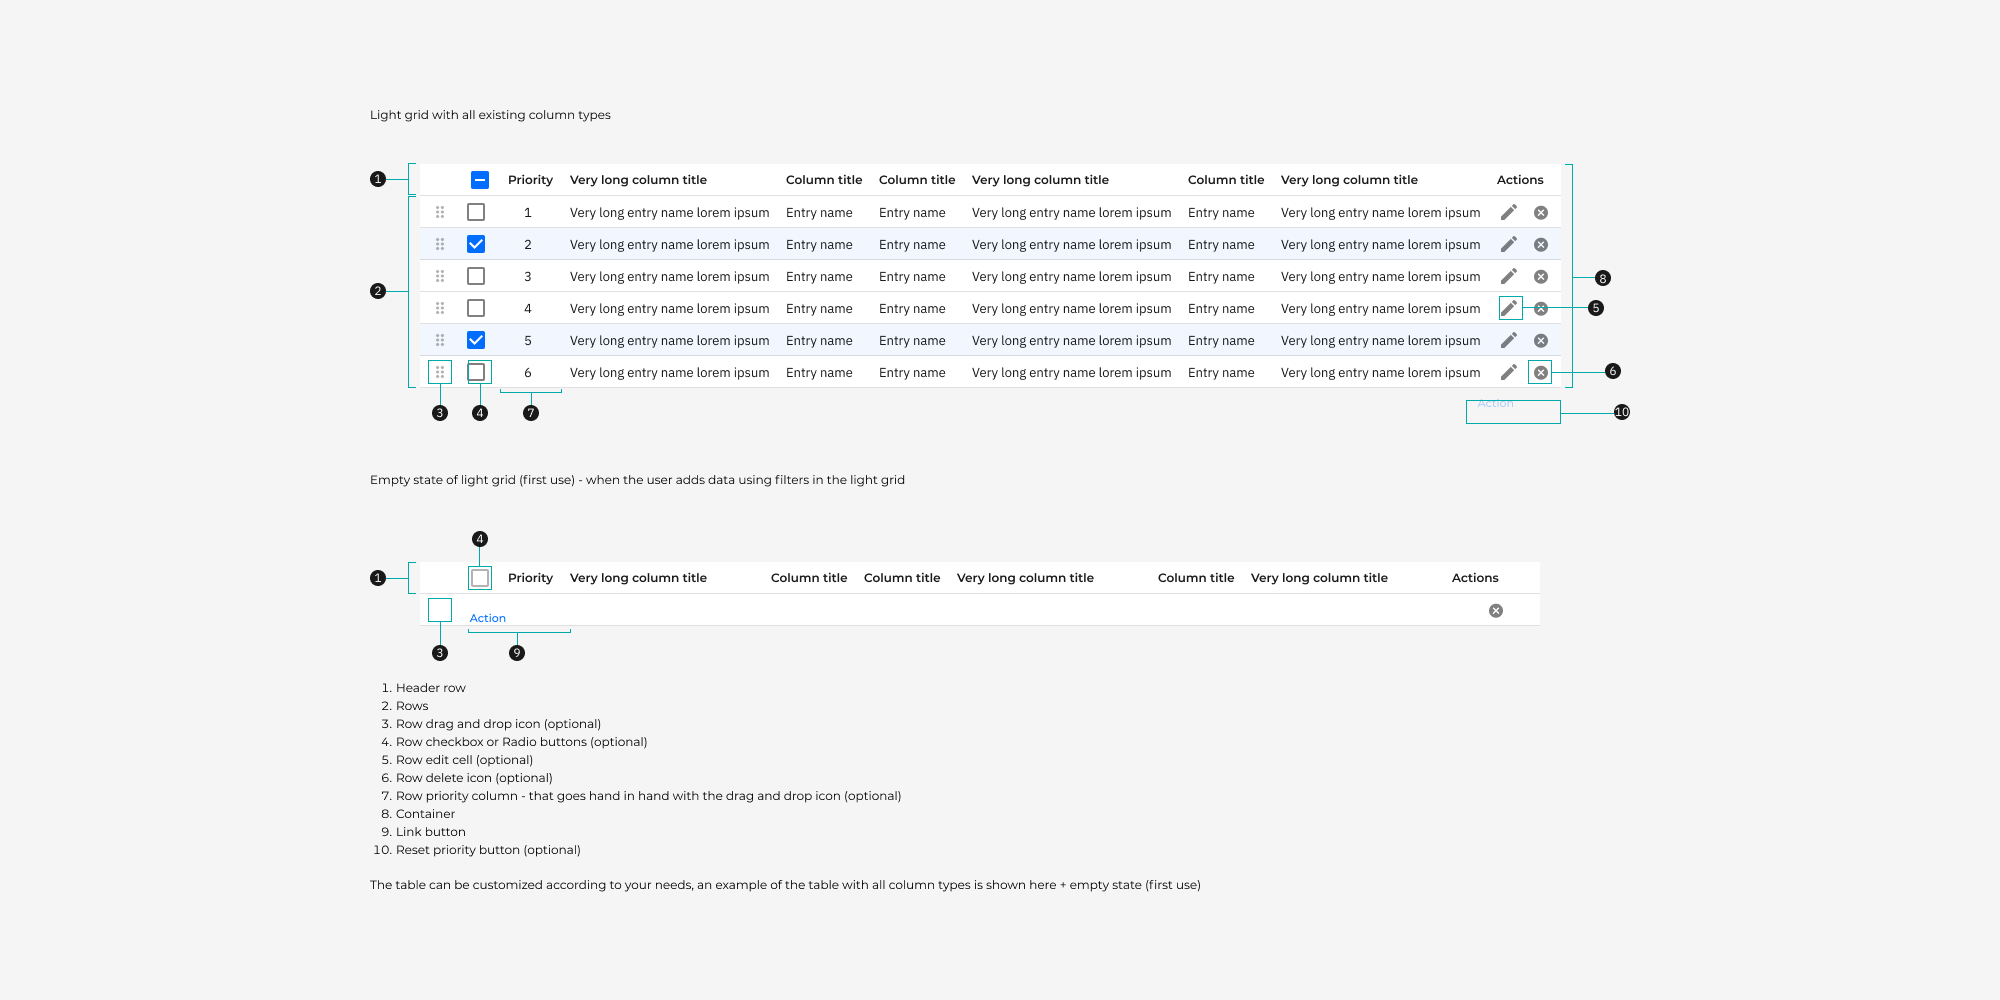Click priority number 1 cell
Viewport: 2000px width, 1000px height.
(x=528, y=213)
